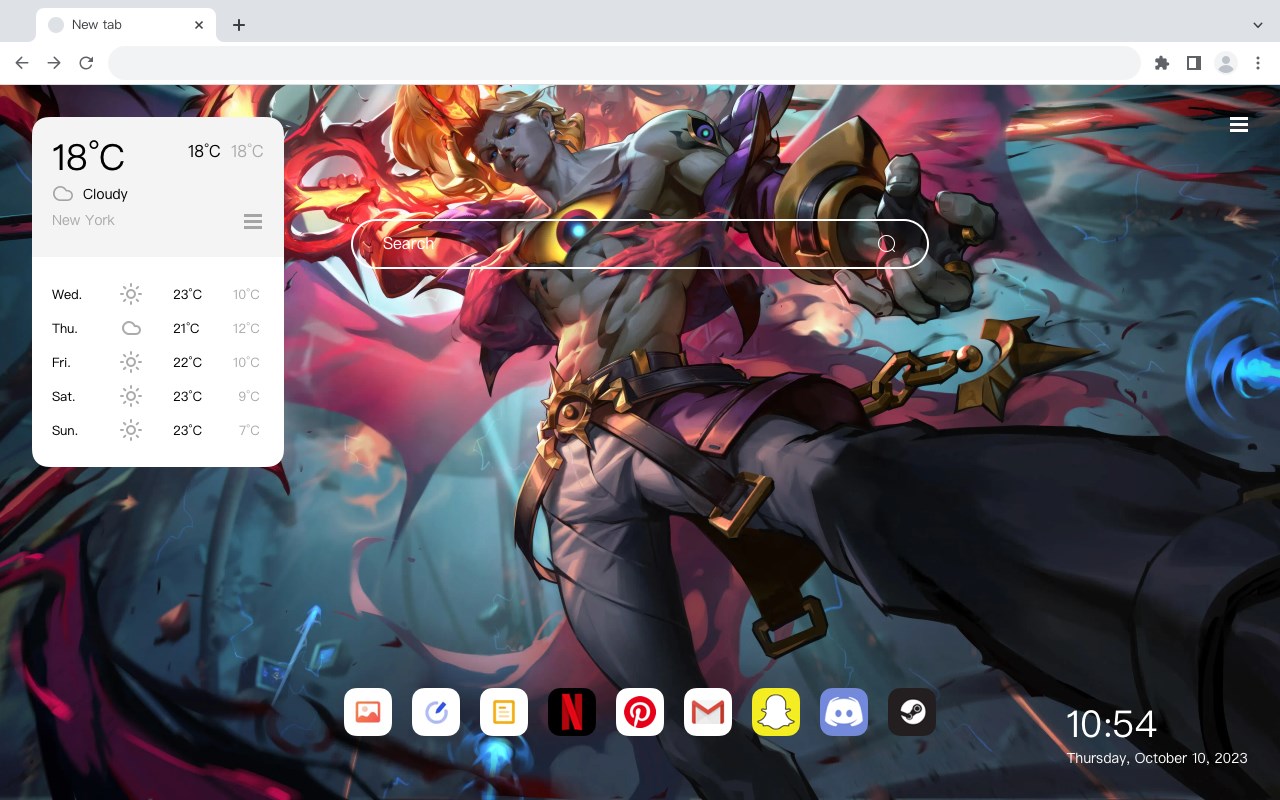Viewport: 1280px width, 800px height.
Task: Click the Thursday, October 10, 2023 date
Action: [x=1157, y=758]
